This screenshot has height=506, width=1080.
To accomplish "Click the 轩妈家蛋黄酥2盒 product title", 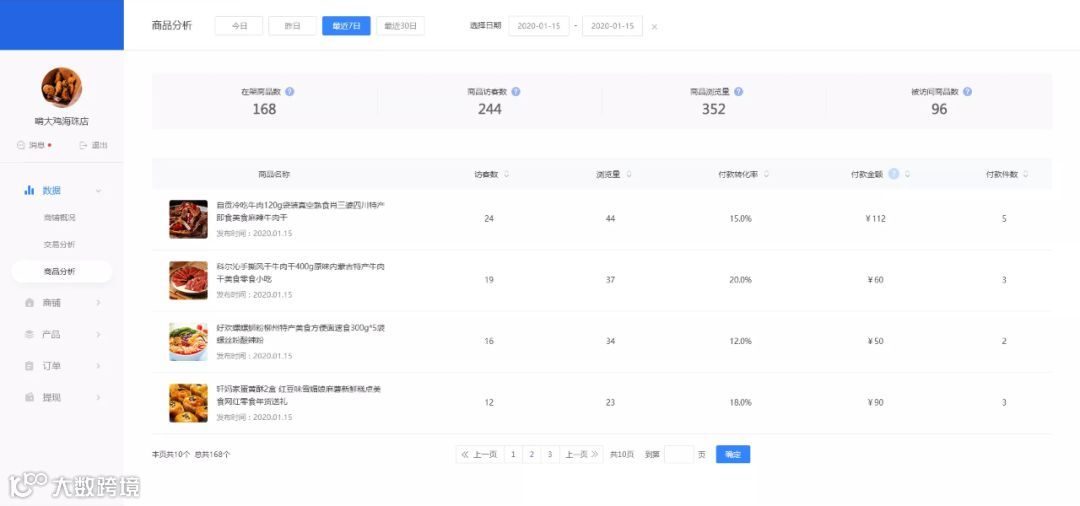I will point(299,395).
